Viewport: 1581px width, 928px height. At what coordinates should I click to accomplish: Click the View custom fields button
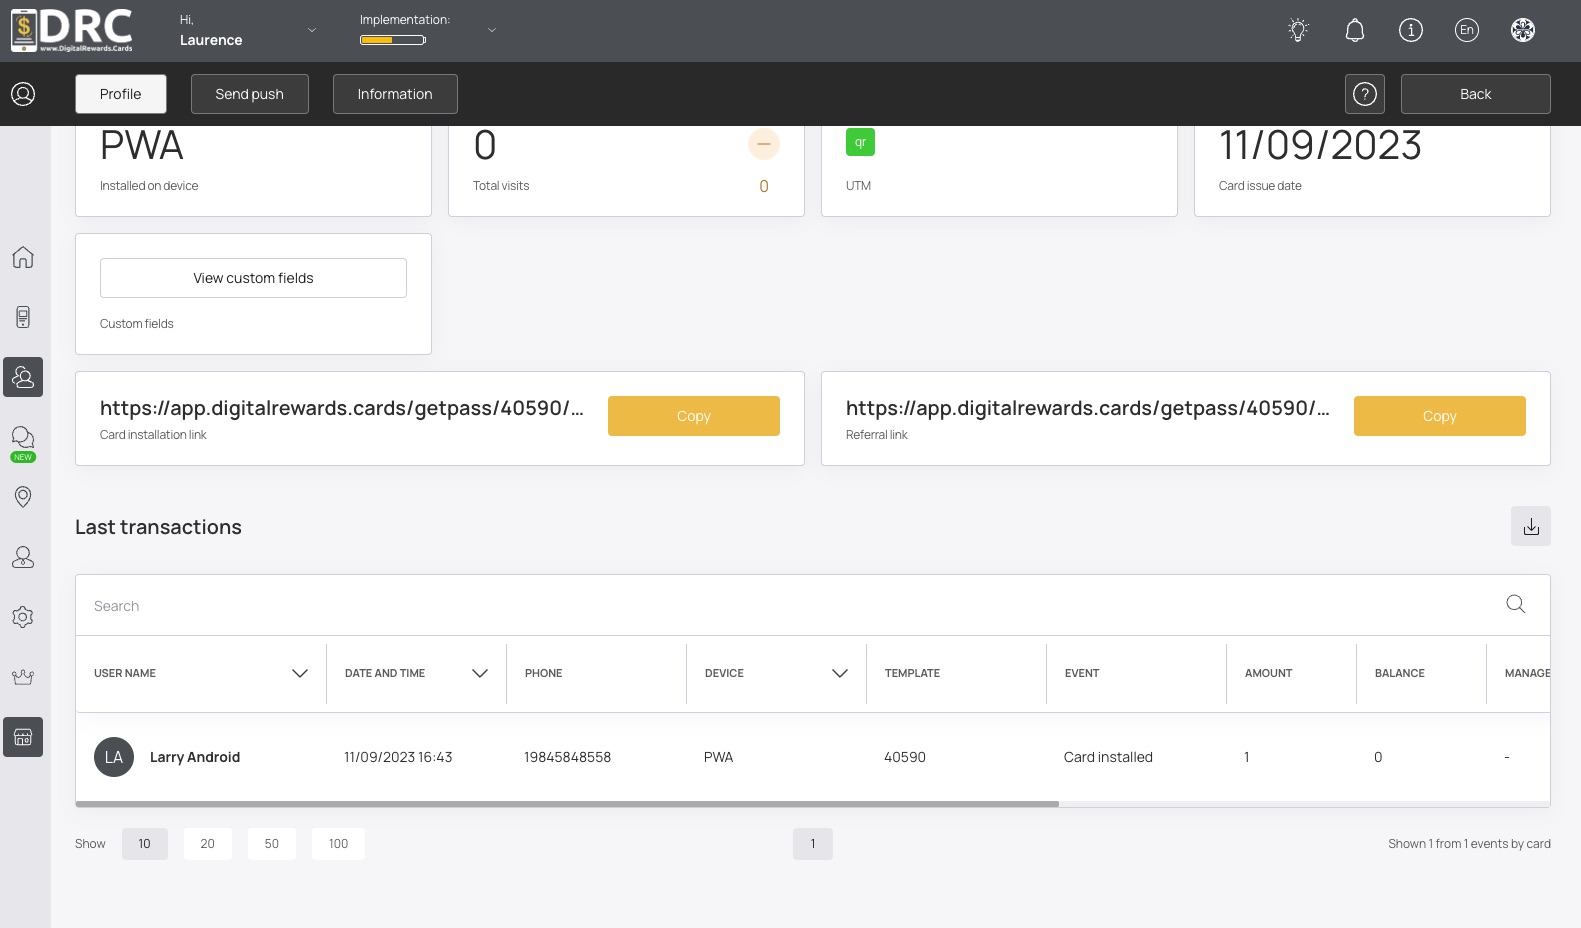[x=253, y=278]
